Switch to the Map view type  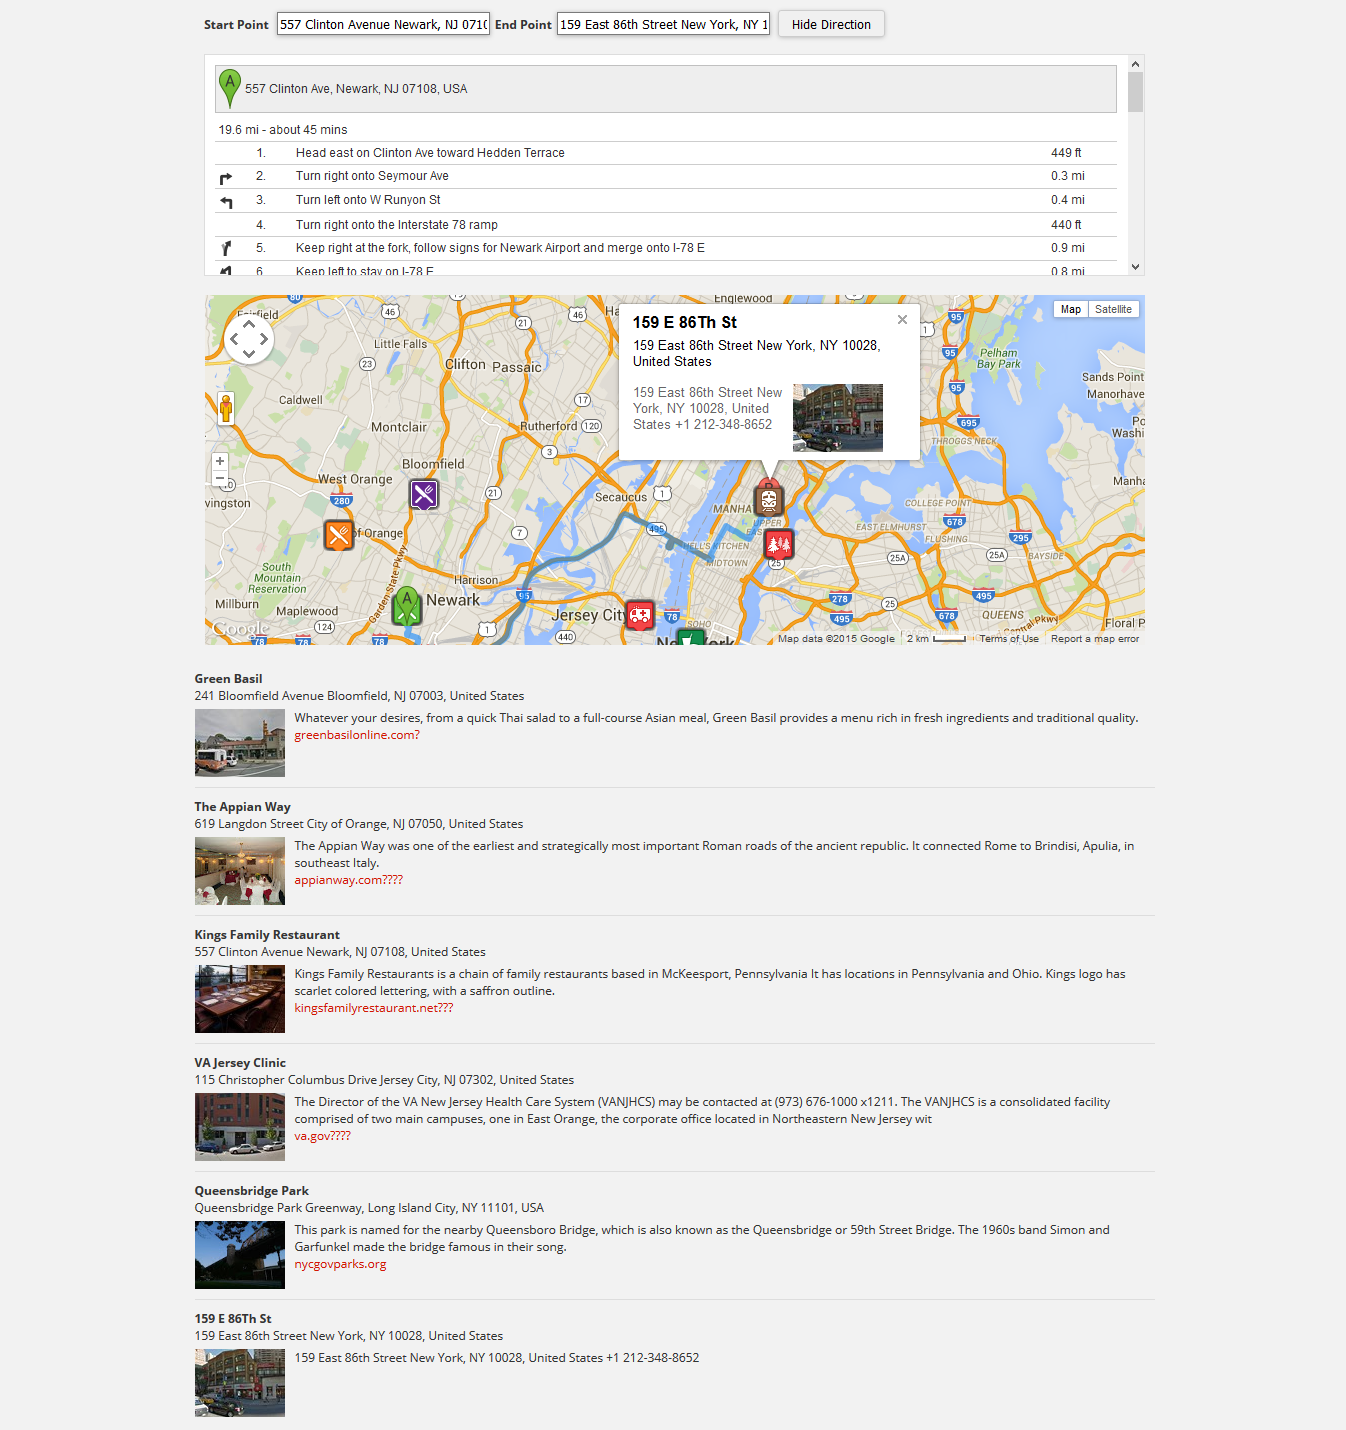pos(1070,310)
